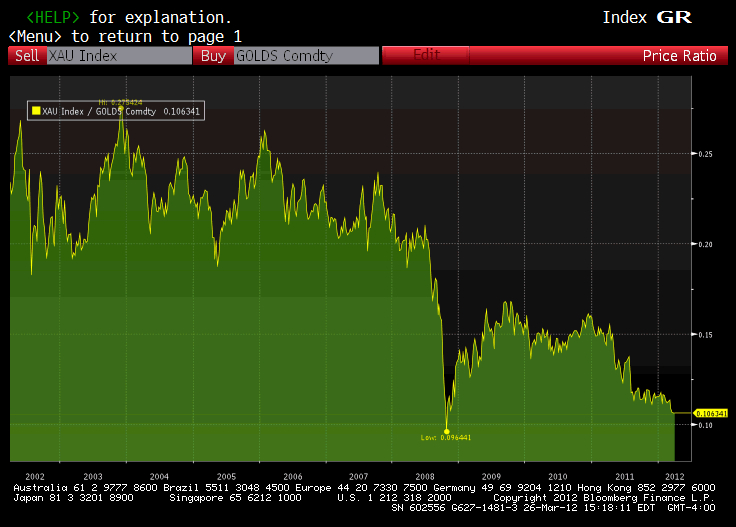Image resolution: width=736 pixels, height=527 pixels.
Task: Click the low point marker at 0.096441
Action: tap(446, 430)
